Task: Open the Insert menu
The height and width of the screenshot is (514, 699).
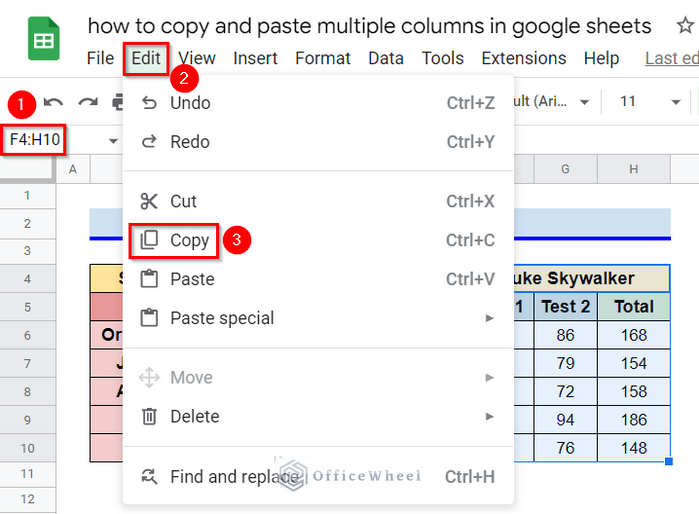Action: click(x=255, y=59)
